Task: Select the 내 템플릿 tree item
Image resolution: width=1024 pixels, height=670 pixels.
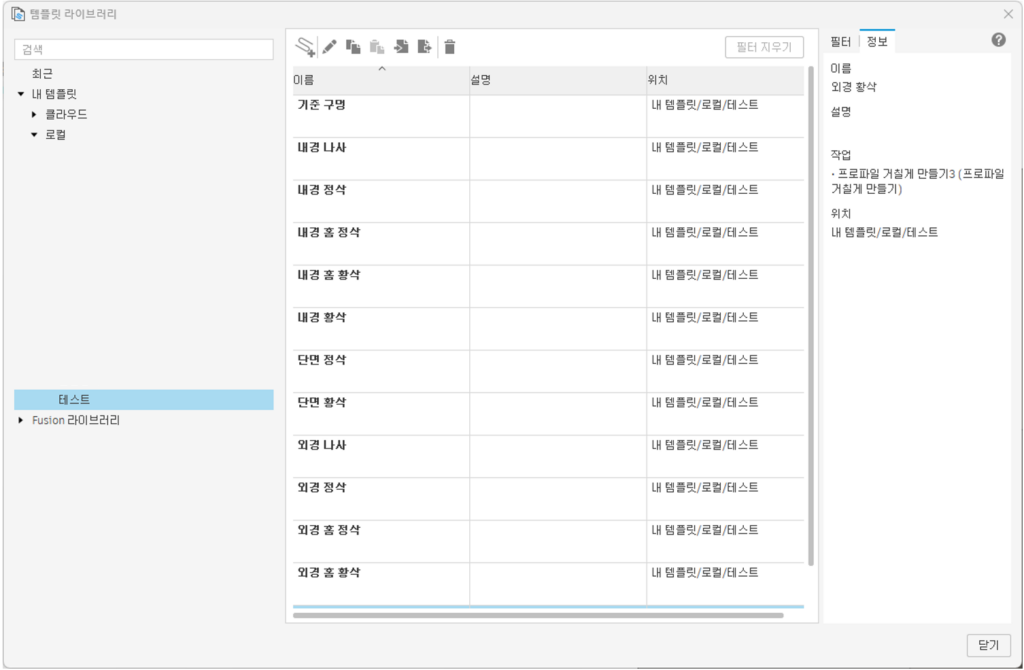Action: coord(54,94)
